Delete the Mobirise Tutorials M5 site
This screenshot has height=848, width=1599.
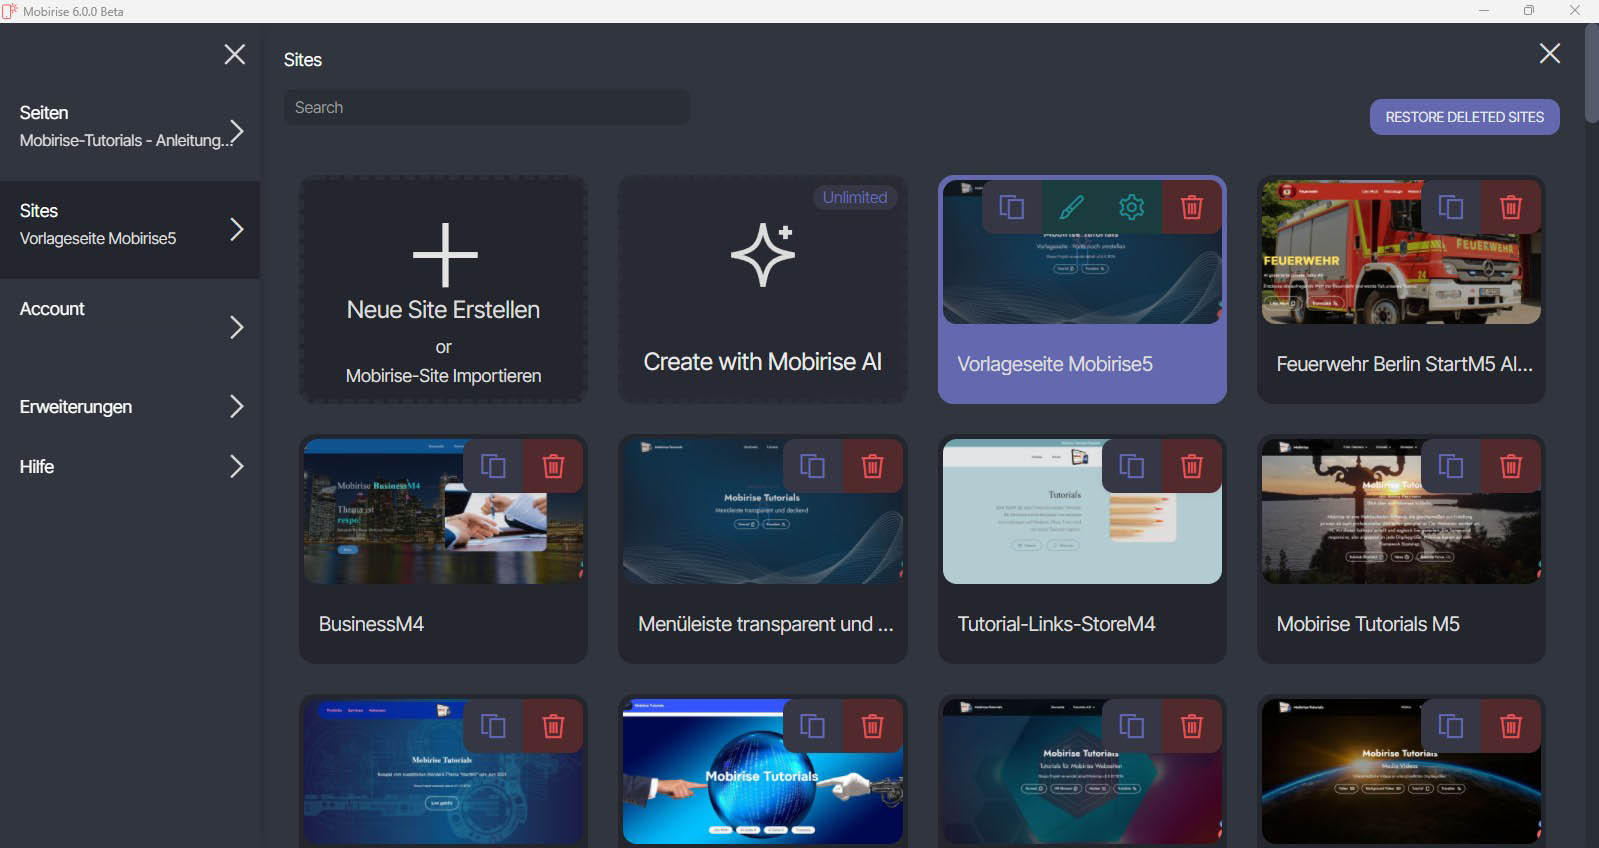[1511, 466]
